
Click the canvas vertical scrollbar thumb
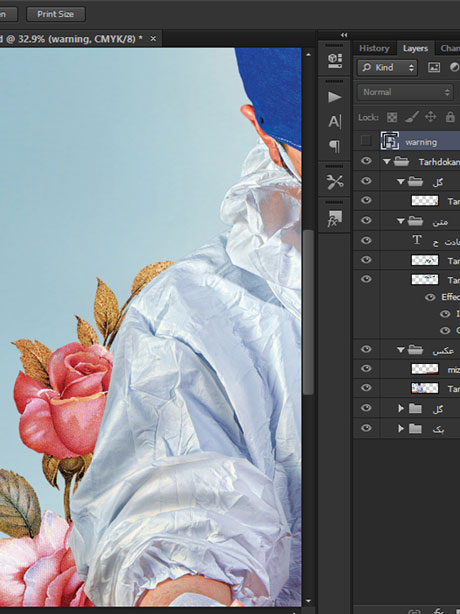coord(308,312)
